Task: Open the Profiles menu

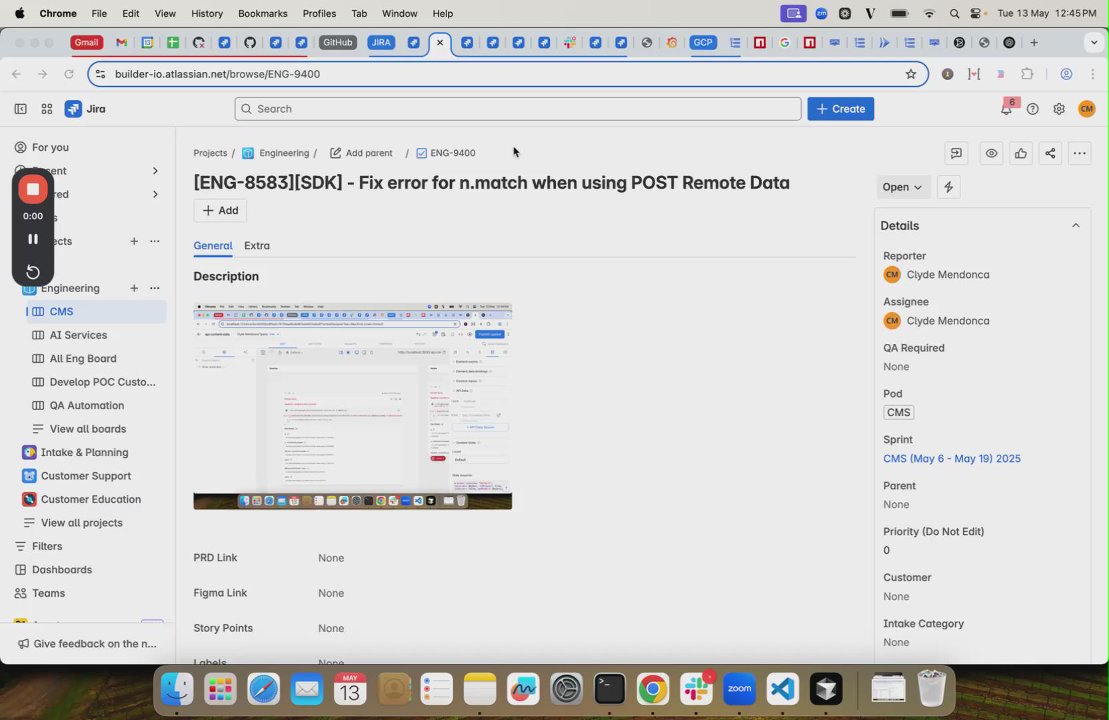Action: click(x=319, y=13)
